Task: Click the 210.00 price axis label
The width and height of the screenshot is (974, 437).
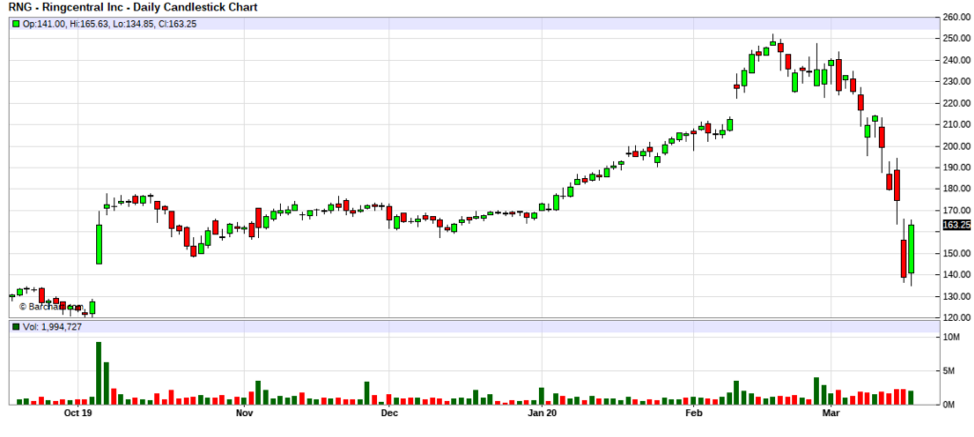Action: tap(957, 124)
